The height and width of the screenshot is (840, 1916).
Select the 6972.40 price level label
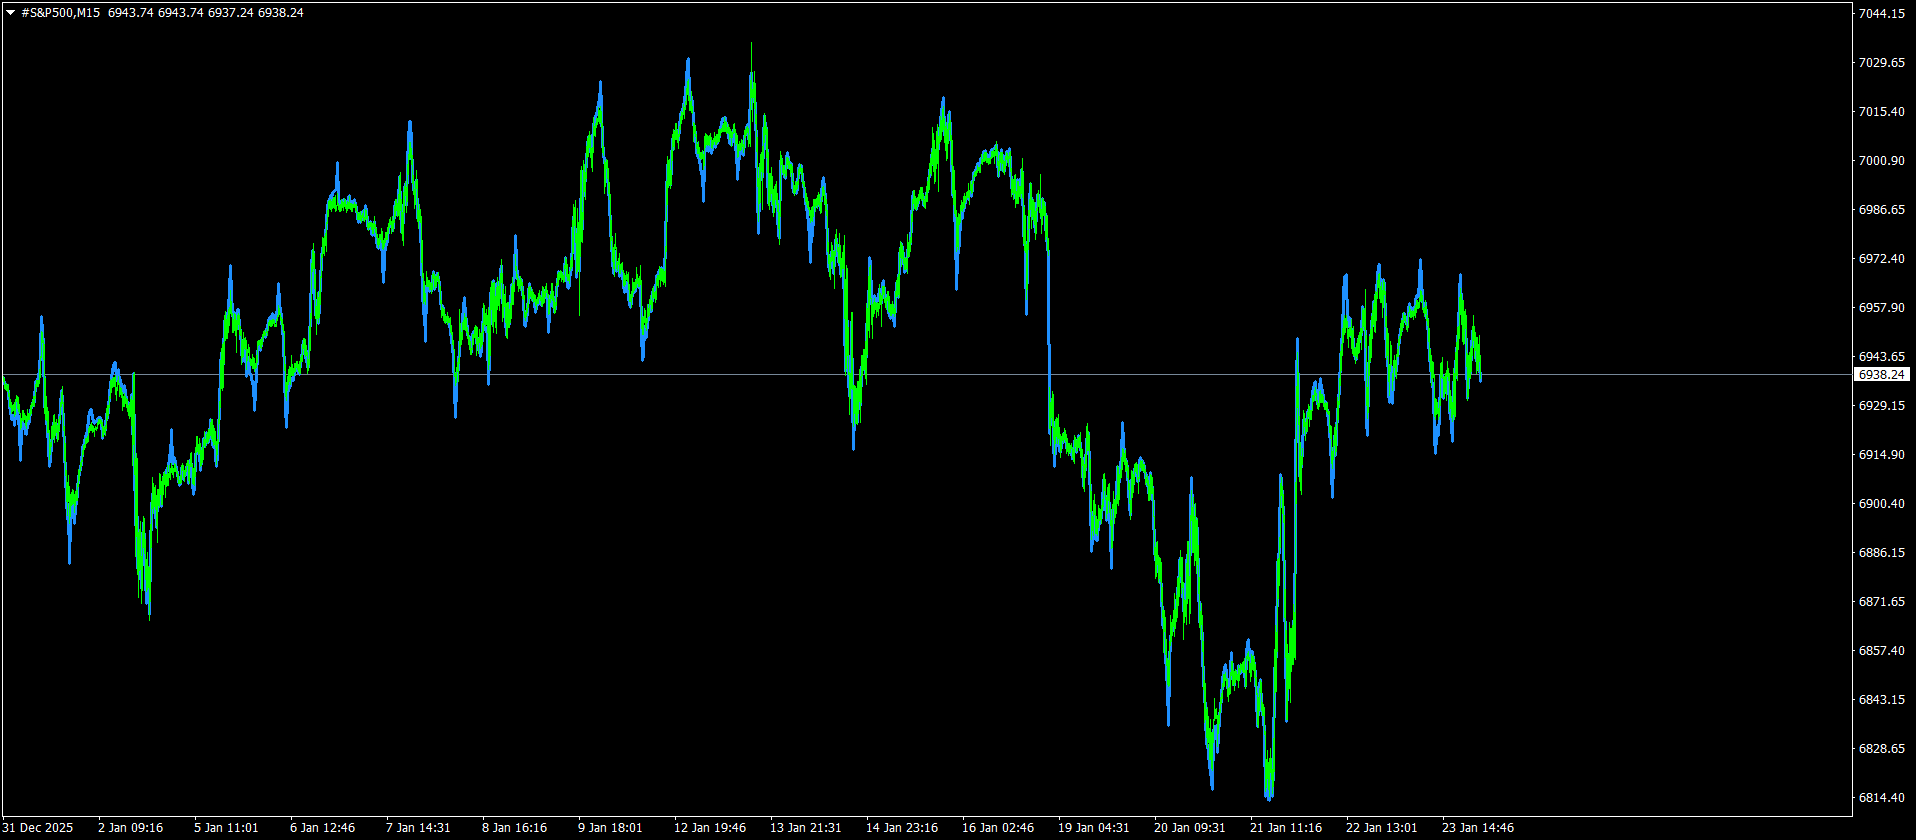1881,259
